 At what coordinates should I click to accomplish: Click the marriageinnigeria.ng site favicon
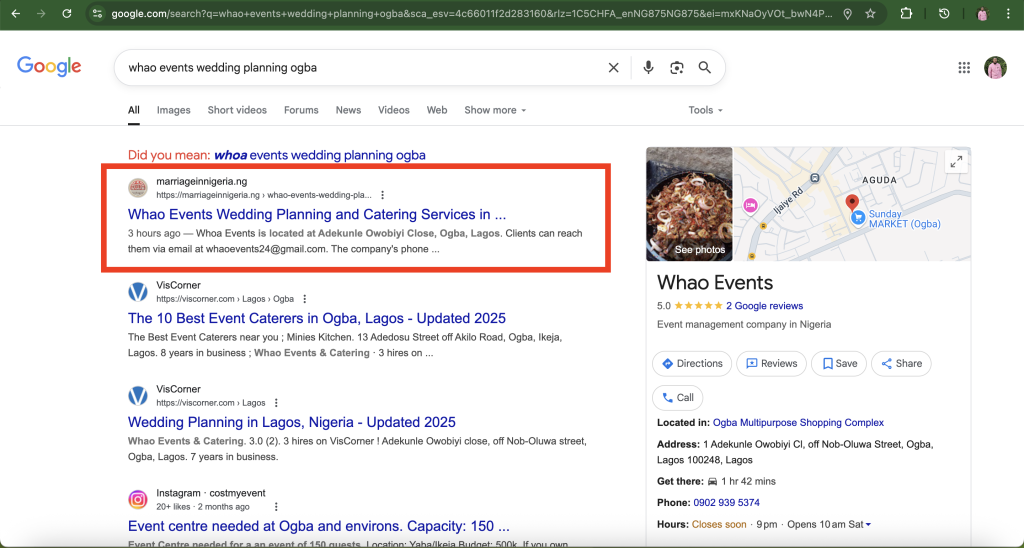[x=138, y=188]
